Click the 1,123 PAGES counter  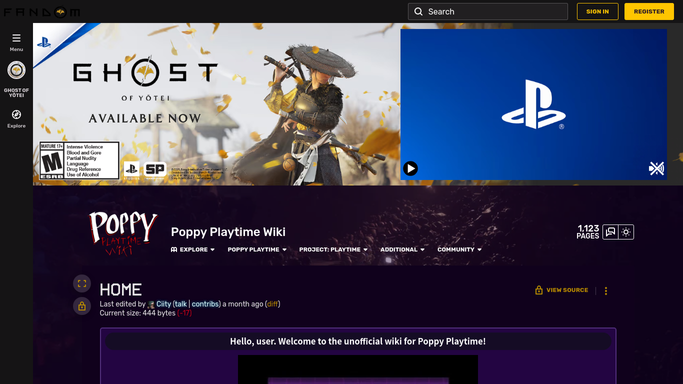pos(588,232)
